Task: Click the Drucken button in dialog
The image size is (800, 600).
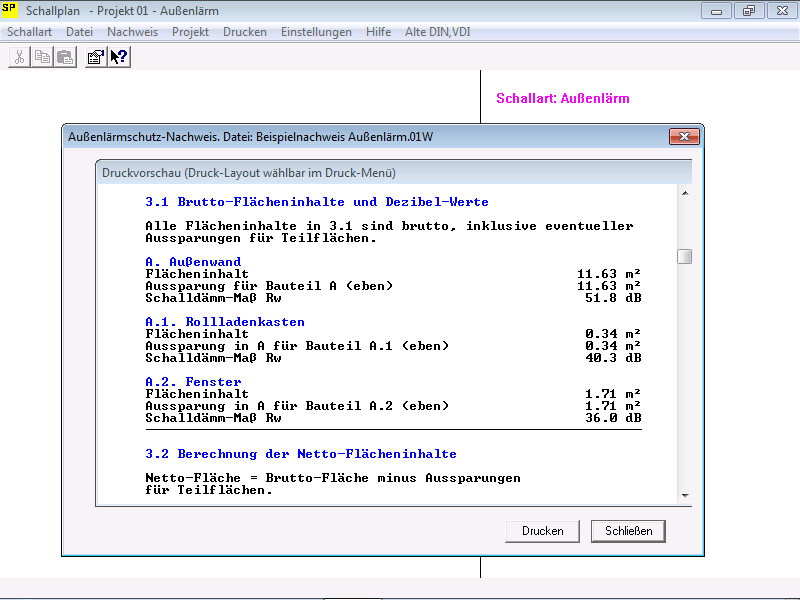Action: pyautogui.click(x=542, y=531)
